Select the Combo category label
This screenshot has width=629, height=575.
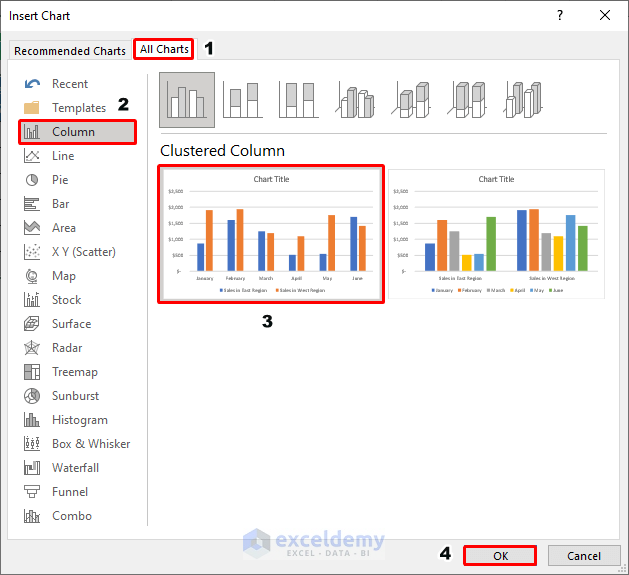72,516
